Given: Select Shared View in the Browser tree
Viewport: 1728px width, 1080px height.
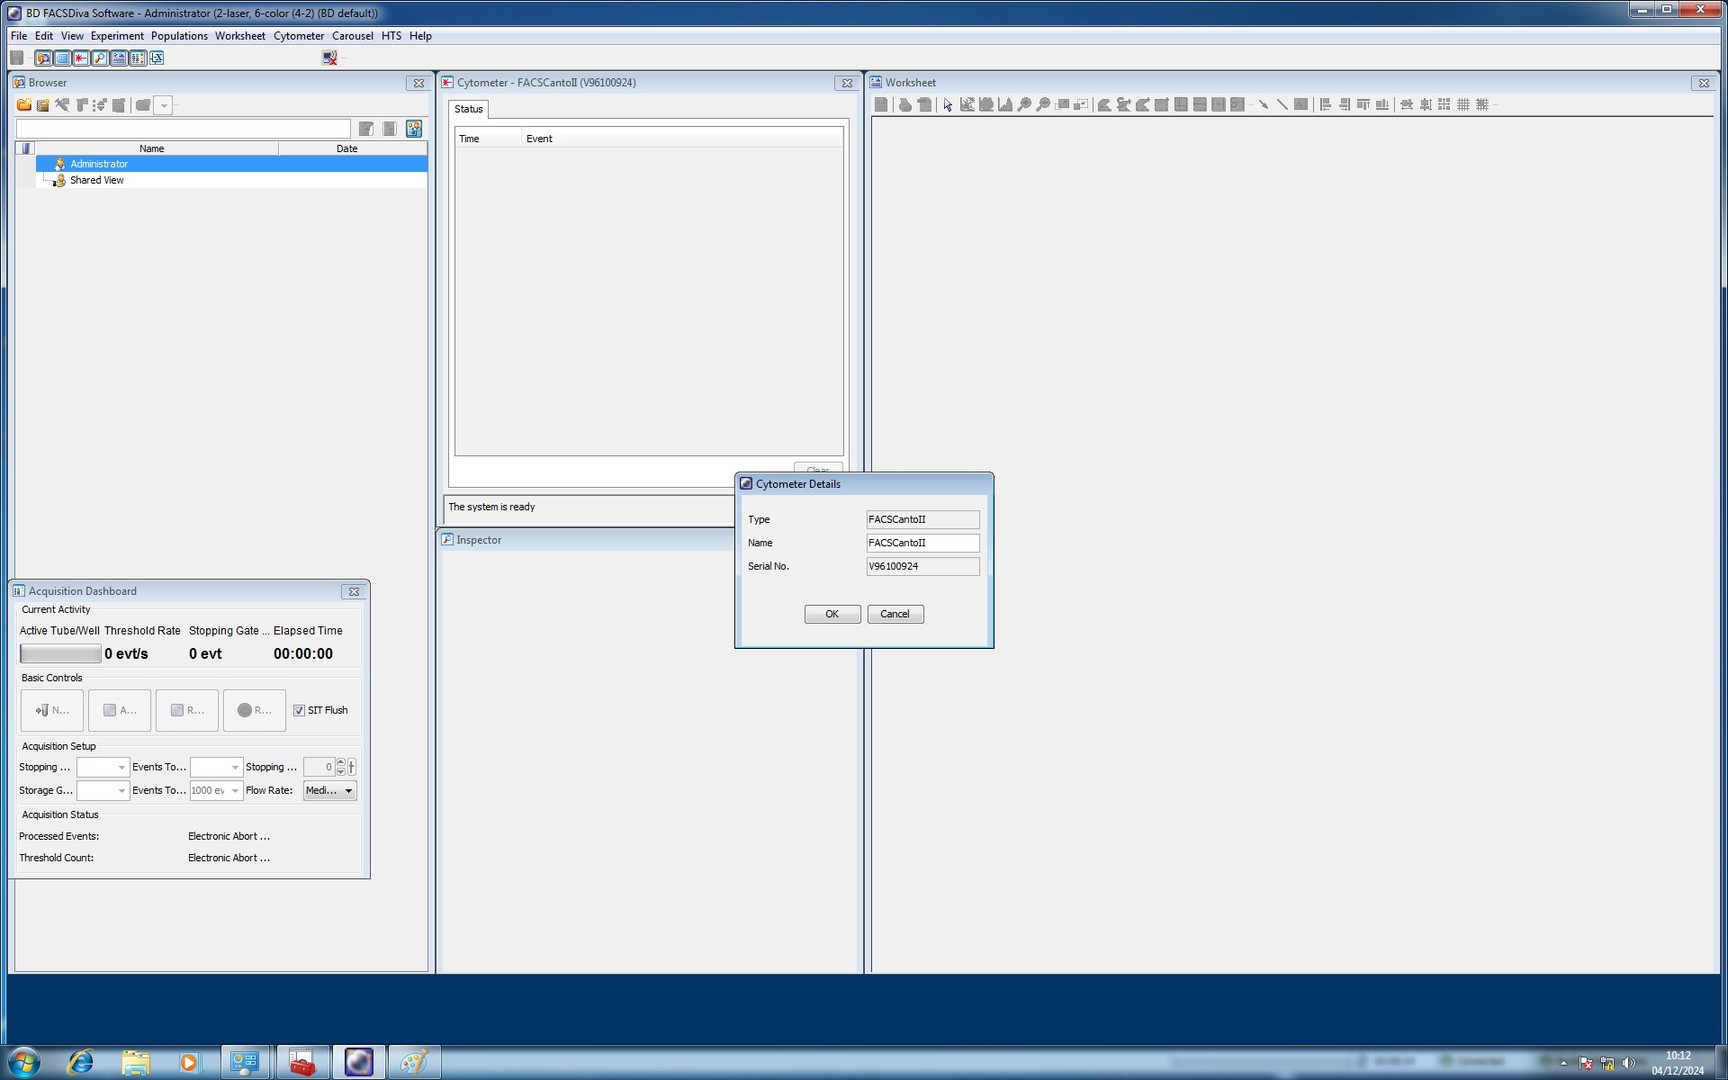Looking at the screenshot, I should tap(96, 180).
